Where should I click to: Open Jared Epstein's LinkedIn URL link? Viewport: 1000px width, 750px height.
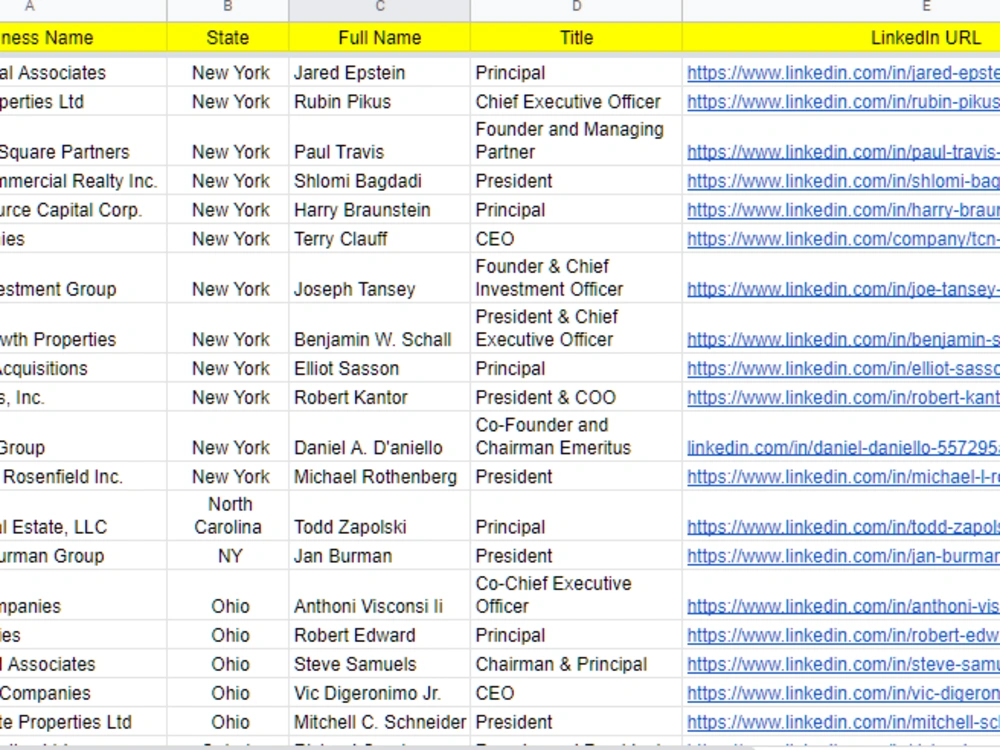843,73
